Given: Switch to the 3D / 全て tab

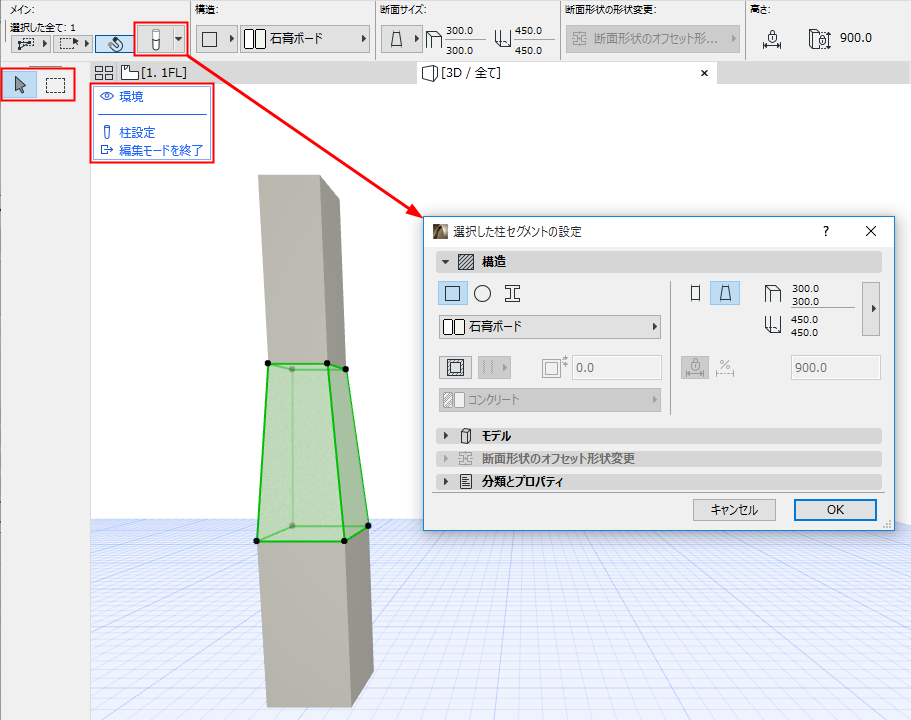Looking at the screenshot, I should coord(462,73).
